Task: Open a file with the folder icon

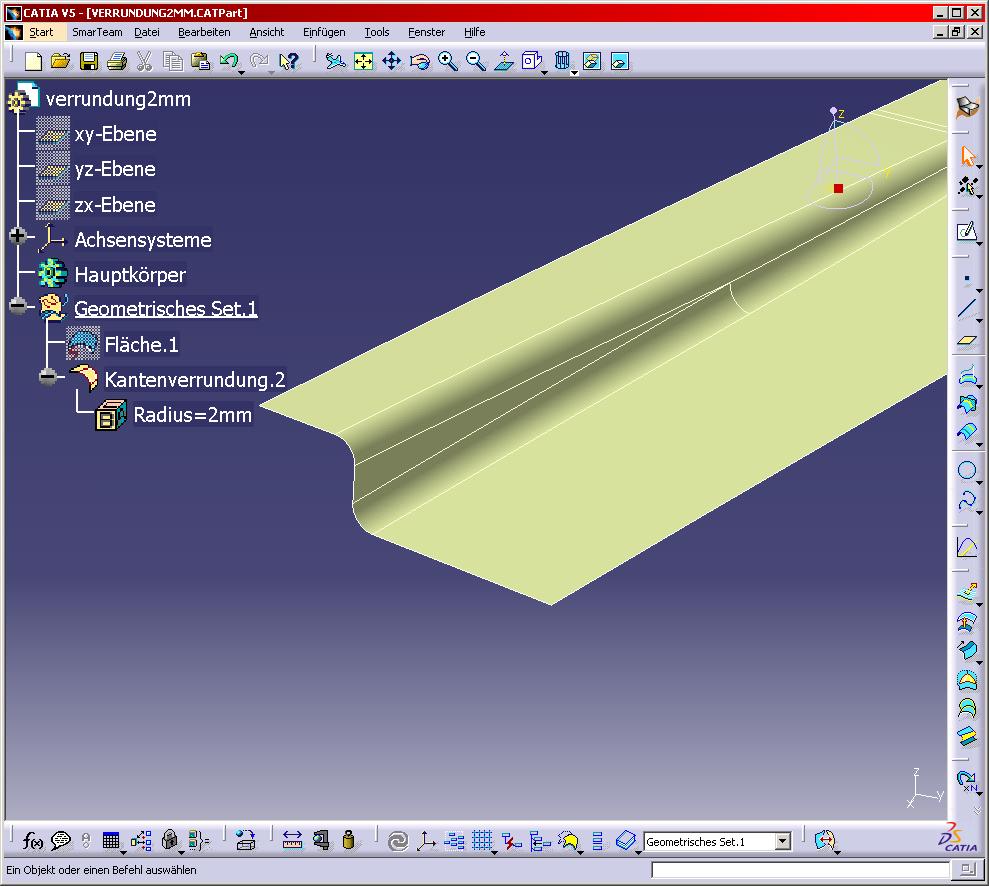Action: point(61,61)
